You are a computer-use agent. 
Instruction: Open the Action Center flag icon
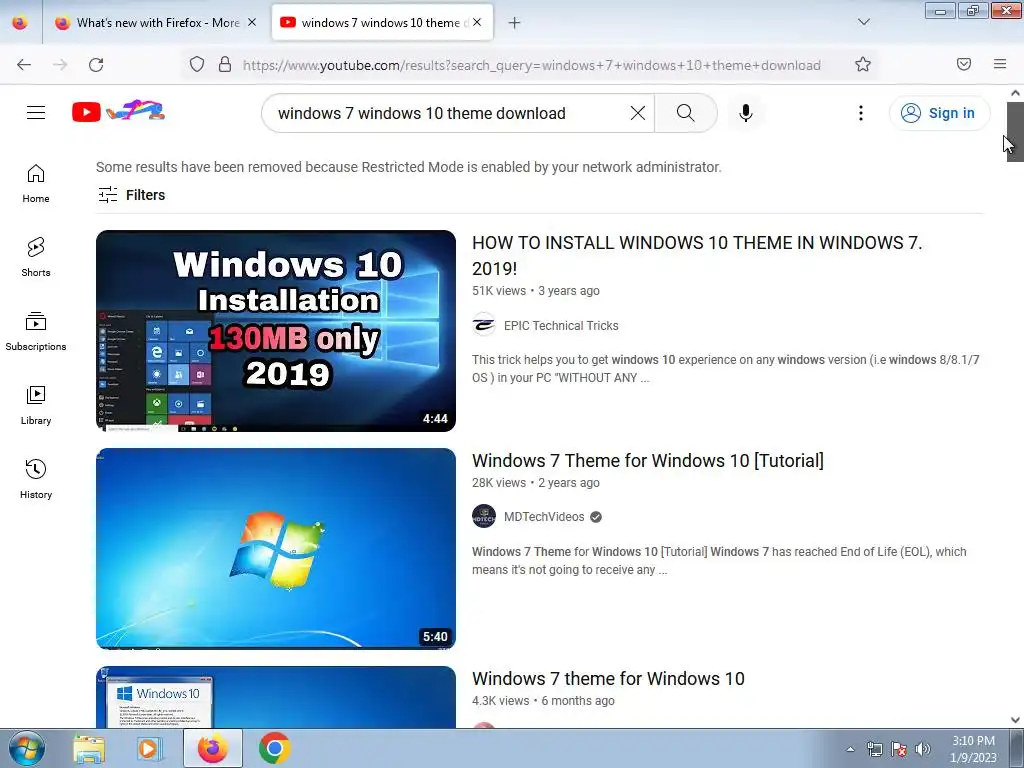899,749
